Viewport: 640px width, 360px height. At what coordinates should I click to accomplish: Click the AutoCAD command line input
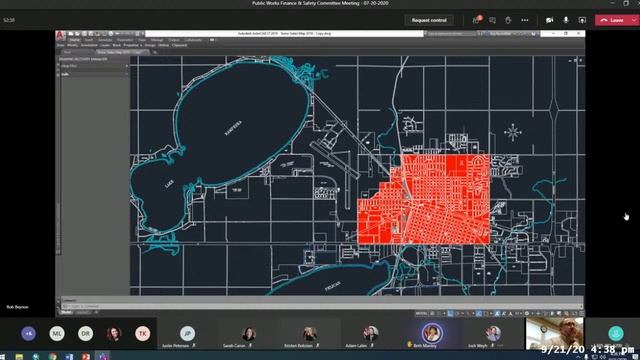(320, 306)
